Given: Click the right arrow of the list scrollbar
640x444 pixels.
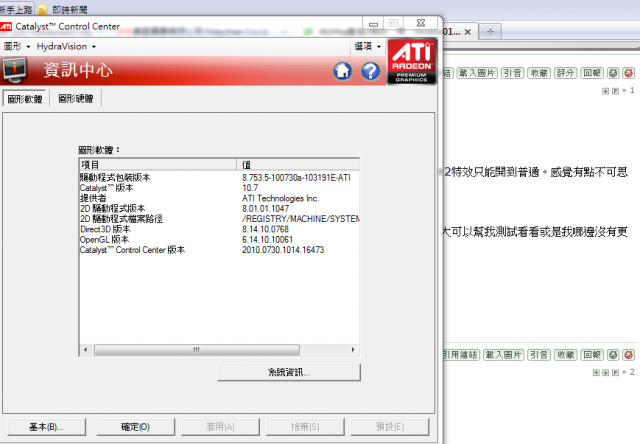Looking at the screenshot, I should [353, 350].
